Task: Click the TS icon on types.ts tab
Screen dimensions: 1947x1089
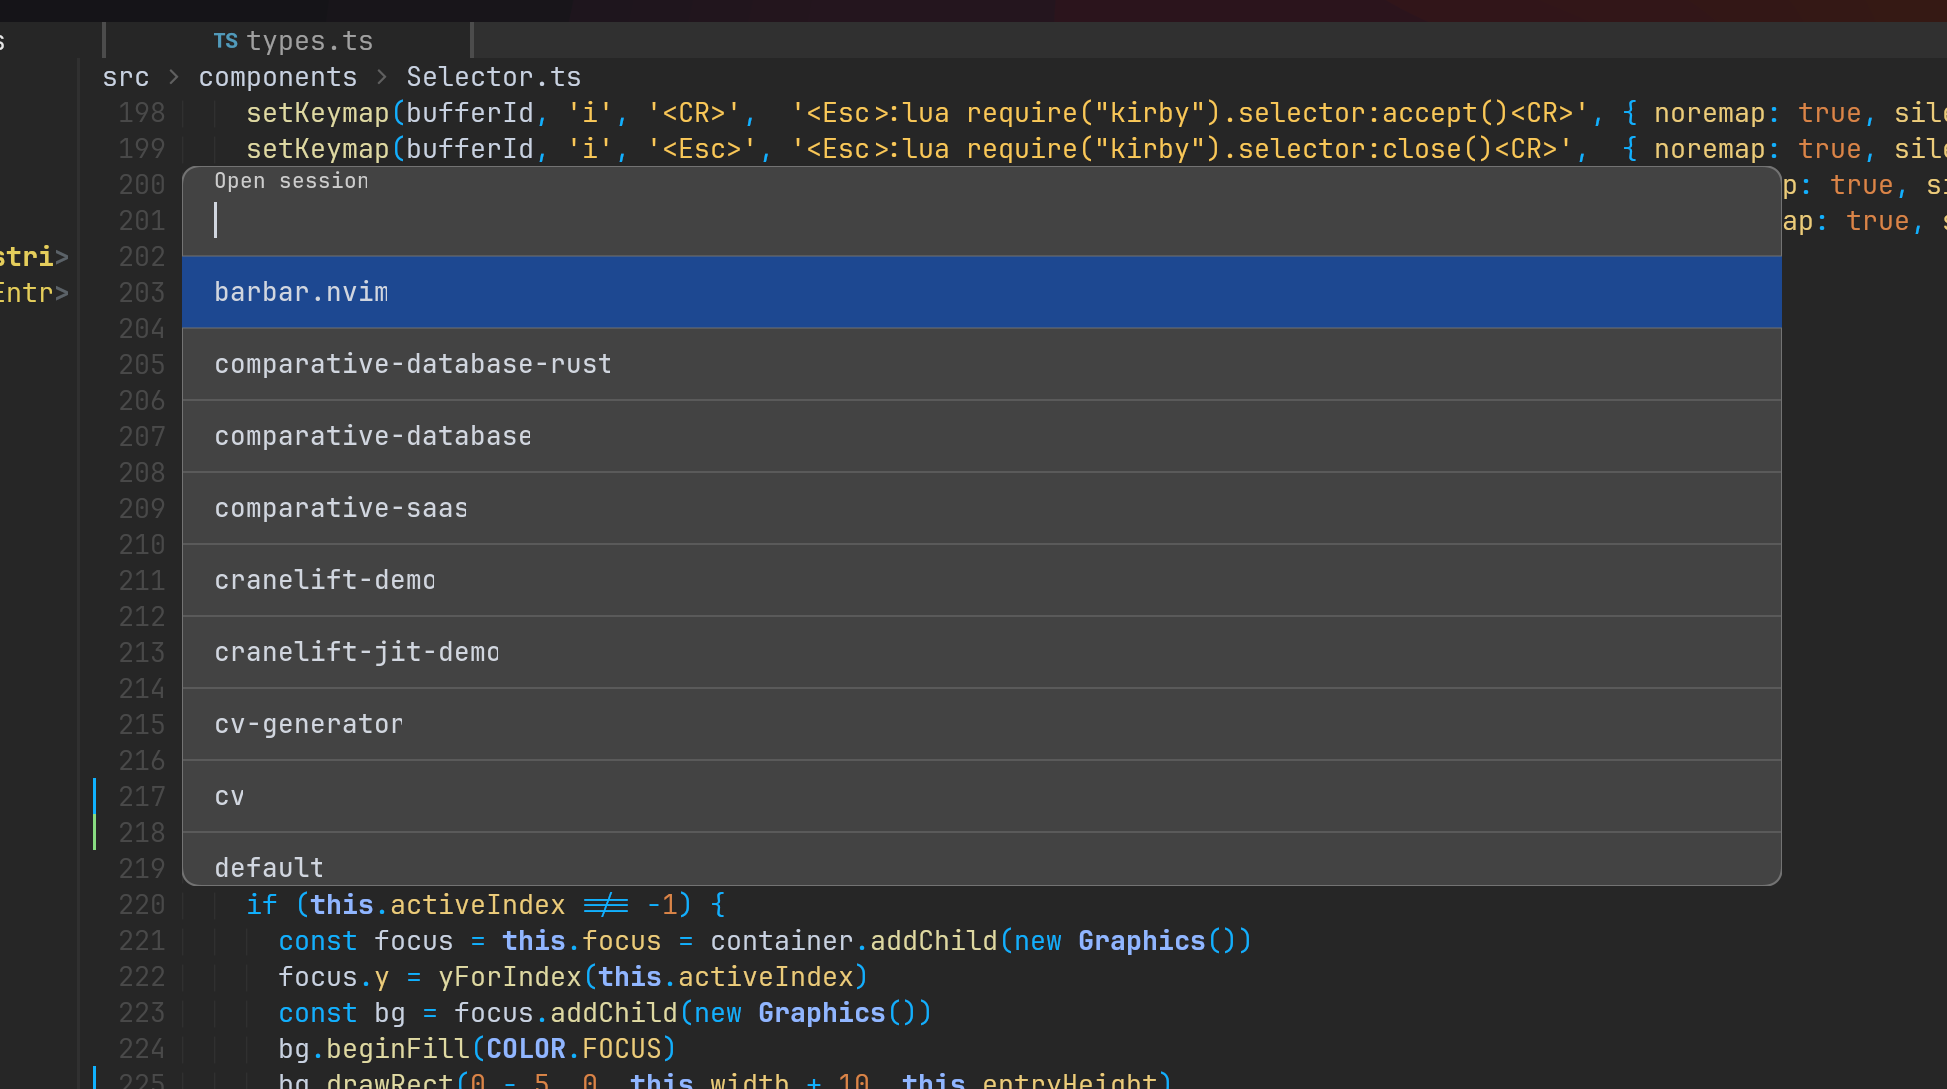Action: click(225, 41)
